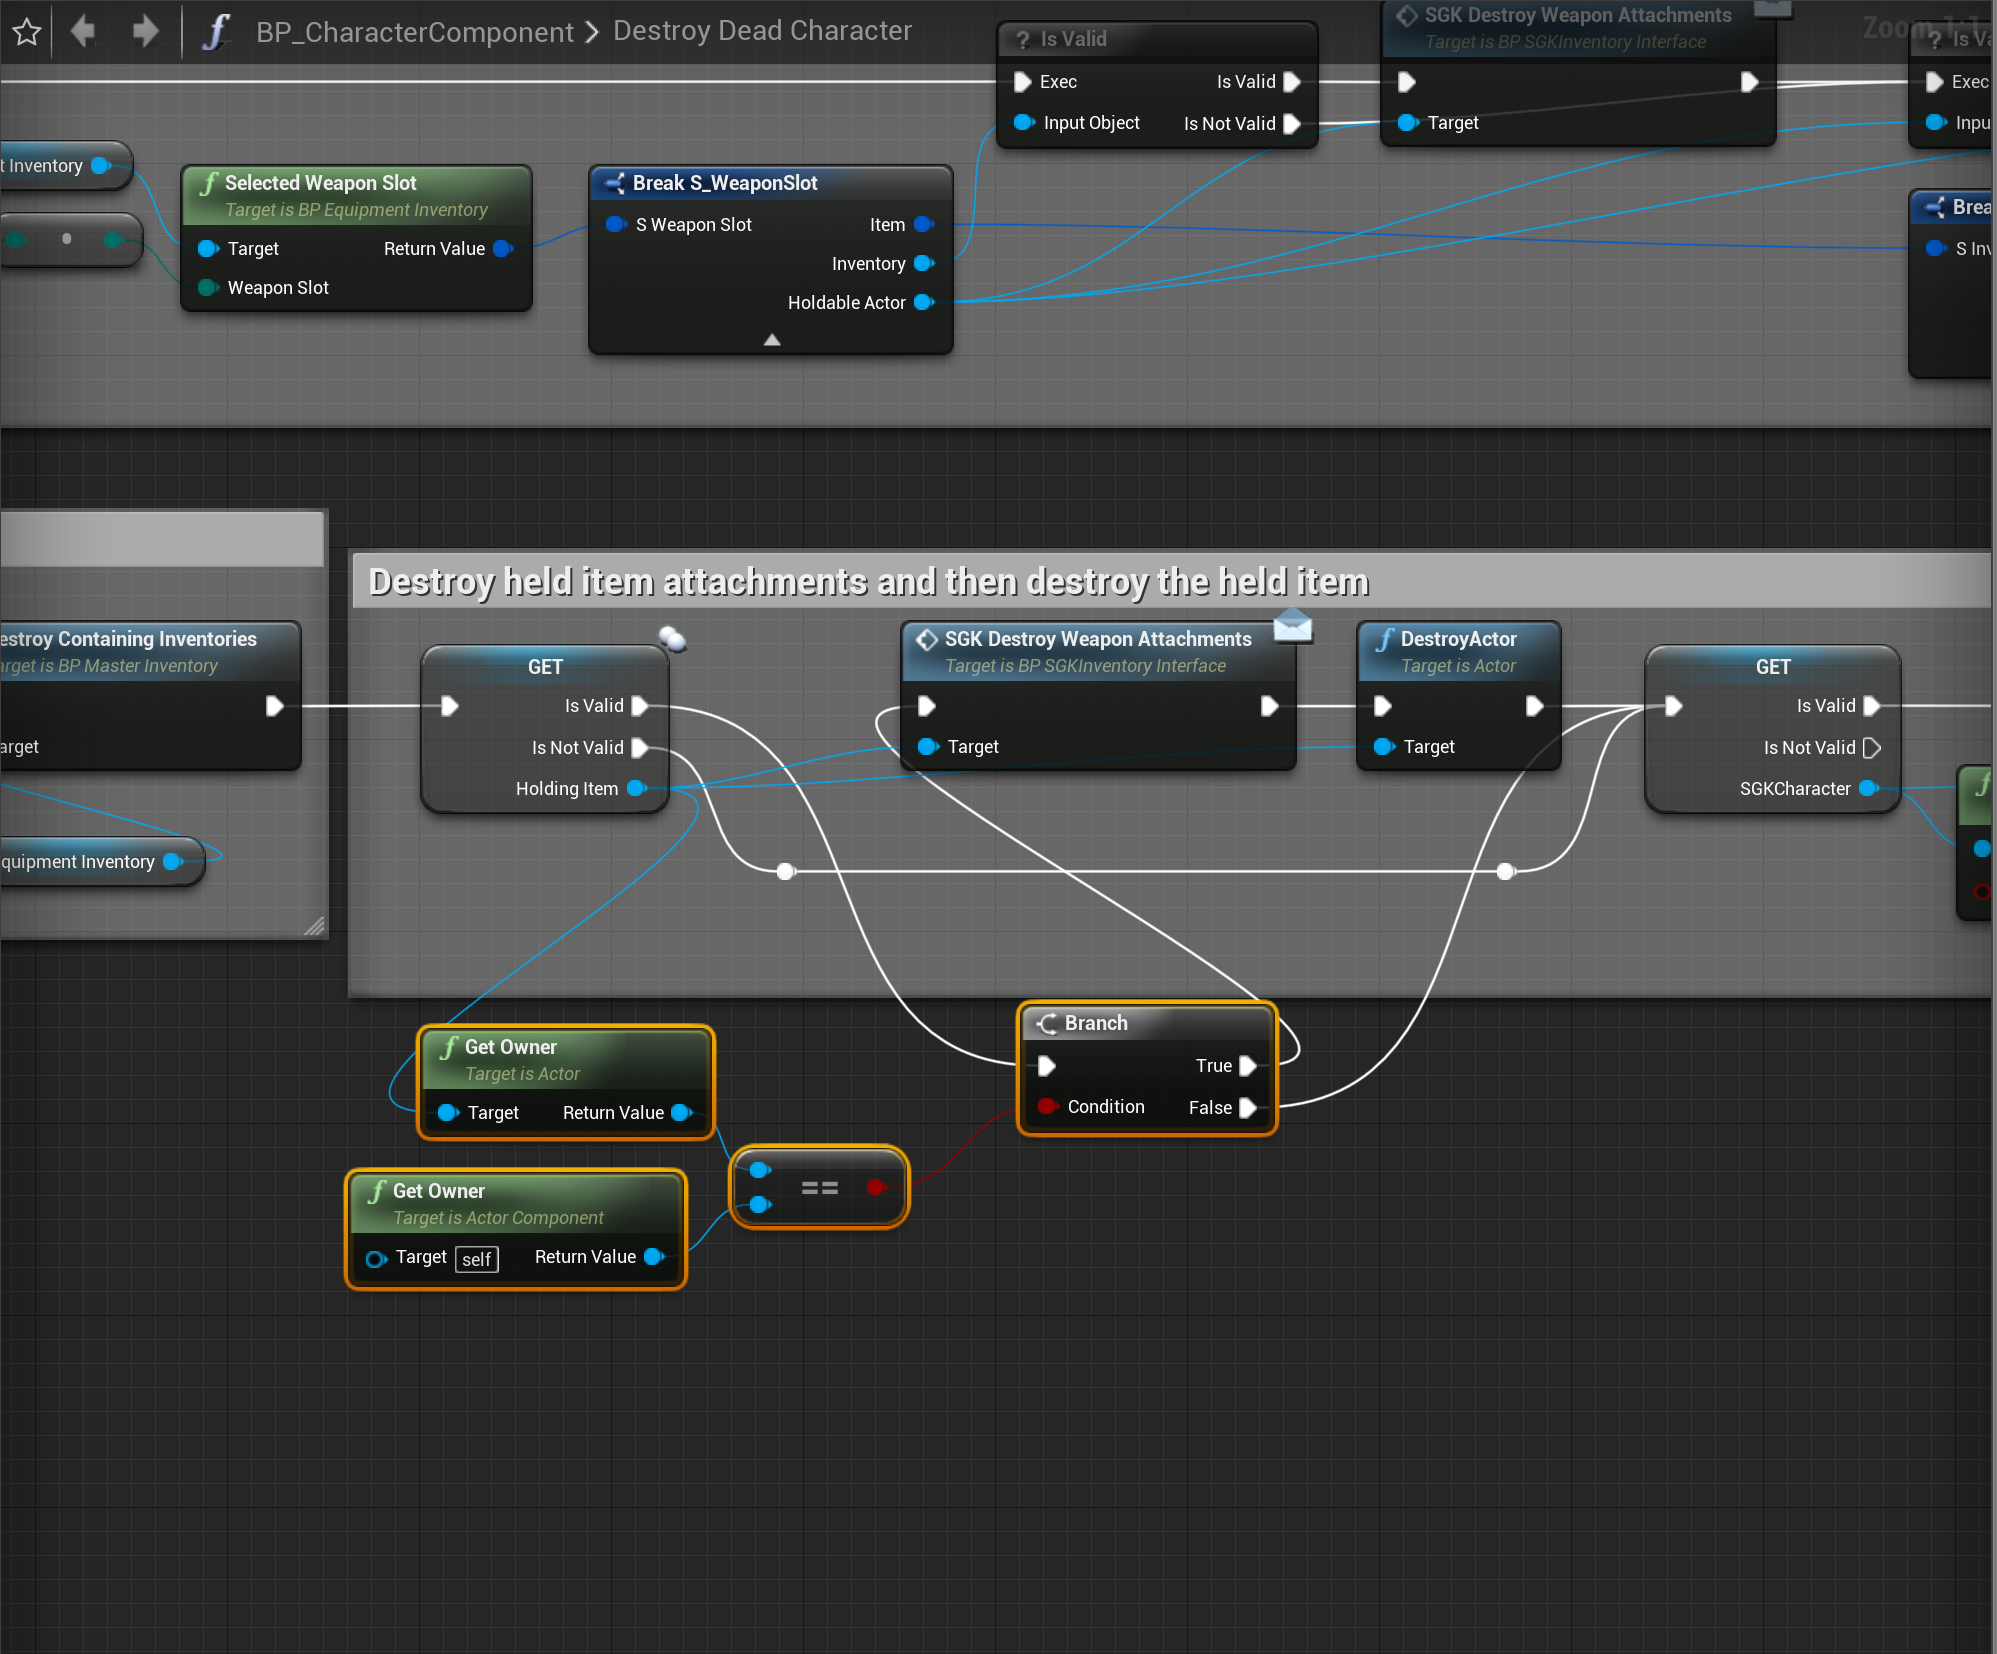Click the replicated icon above GET node

pyautogui.click(x=673, y=638)
